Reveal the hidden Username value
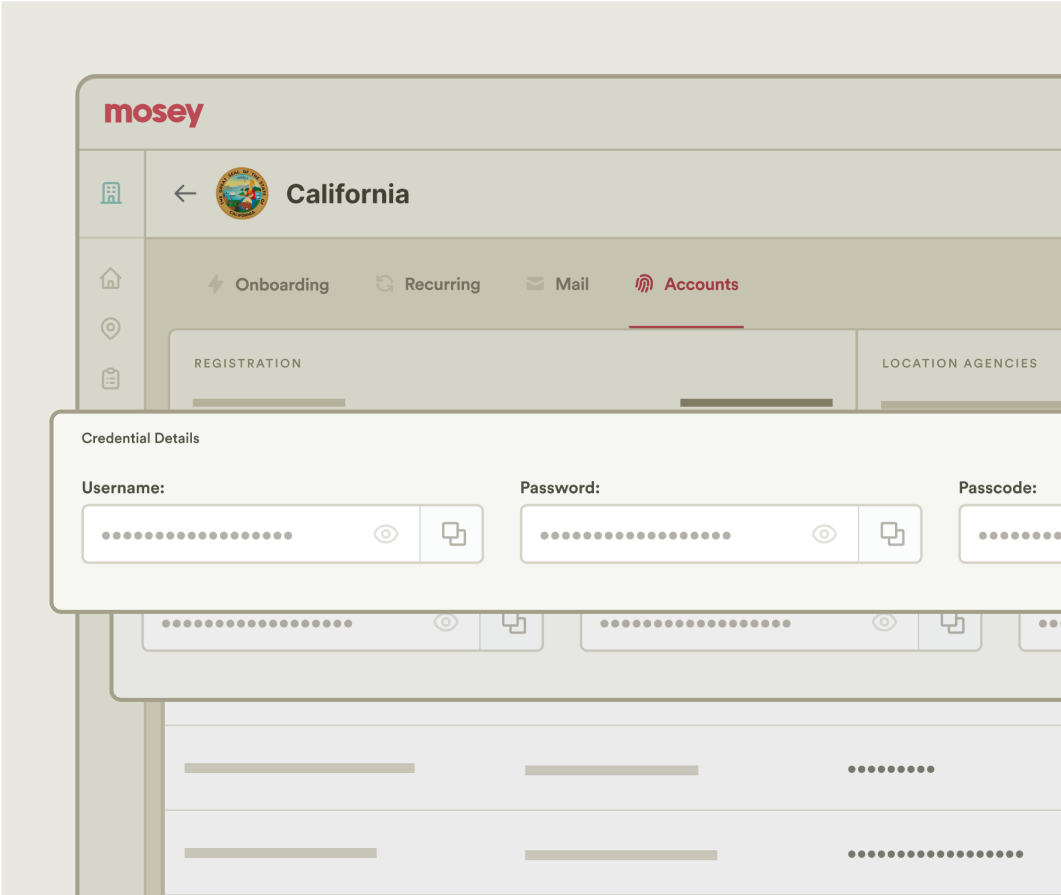The height and width of the screenshot is (895, 1061). [386, 534]
